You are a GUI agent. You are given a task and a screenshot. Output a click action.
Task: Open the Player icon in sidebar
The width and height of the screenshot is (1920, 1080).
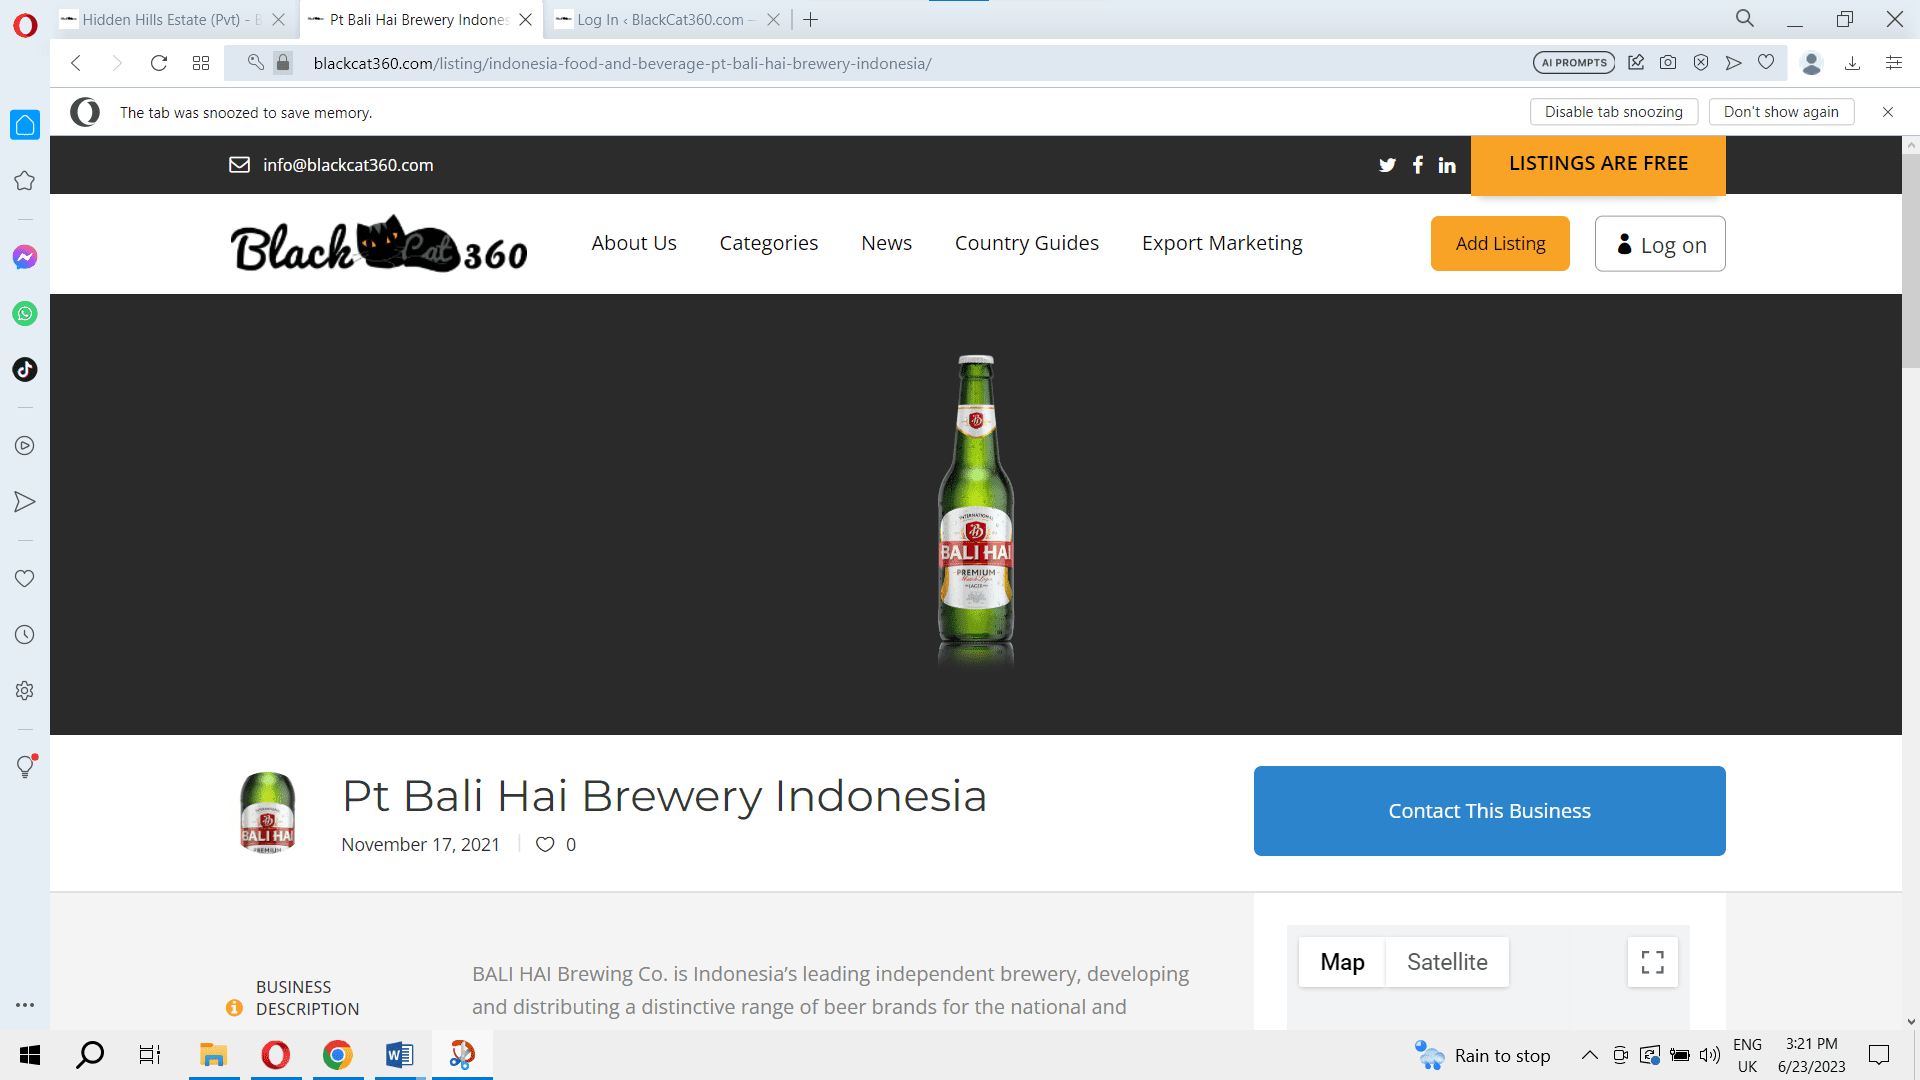coord(25,446)
